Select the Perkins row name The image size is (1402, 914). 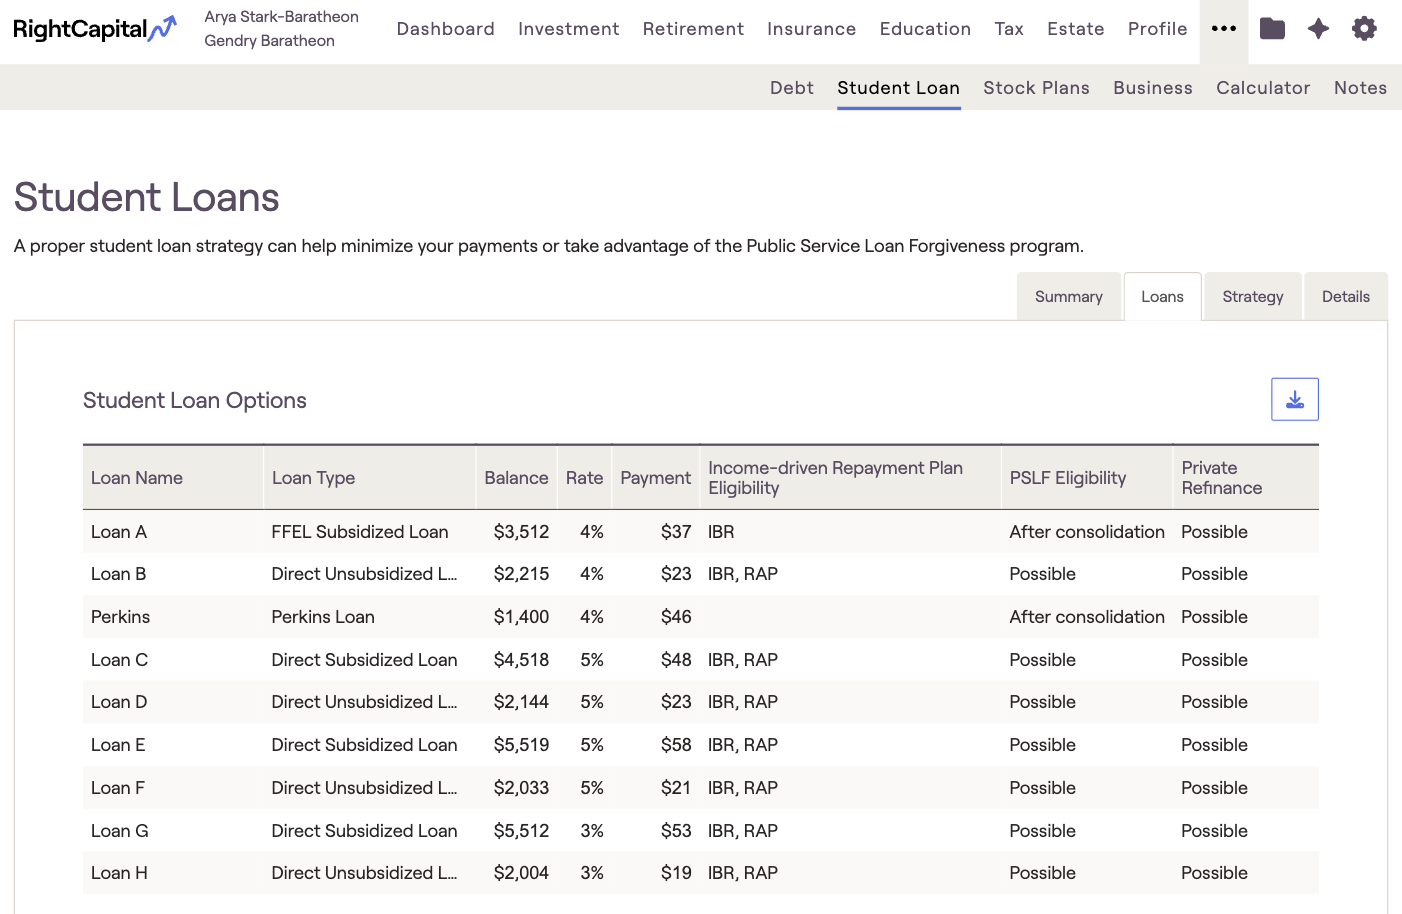120,617
